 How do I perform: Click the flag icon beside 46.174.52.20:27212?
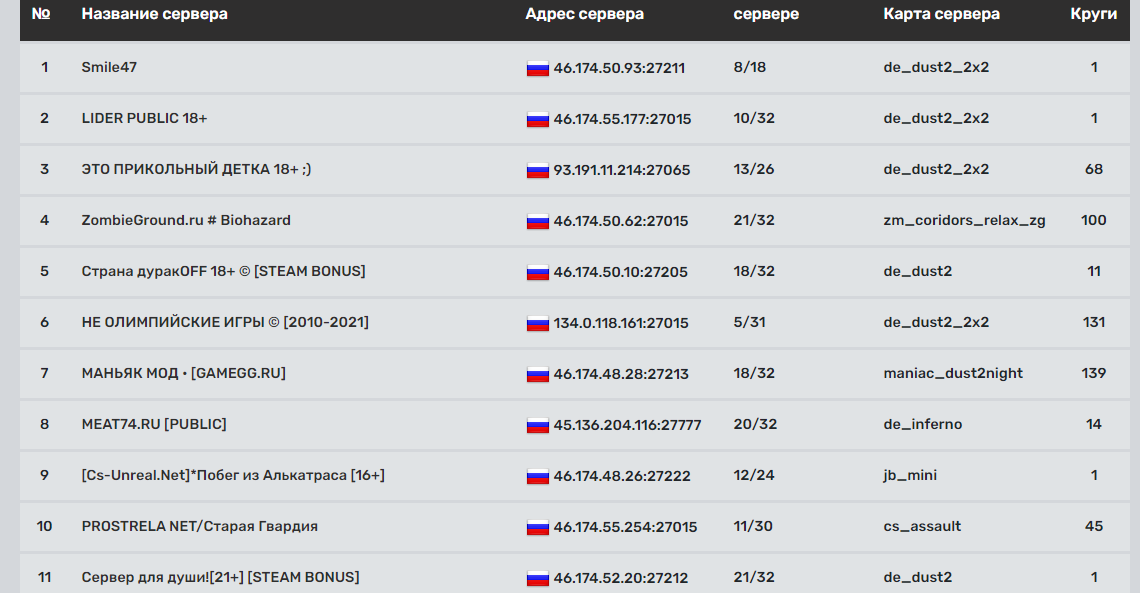click(x=537, y=578)
